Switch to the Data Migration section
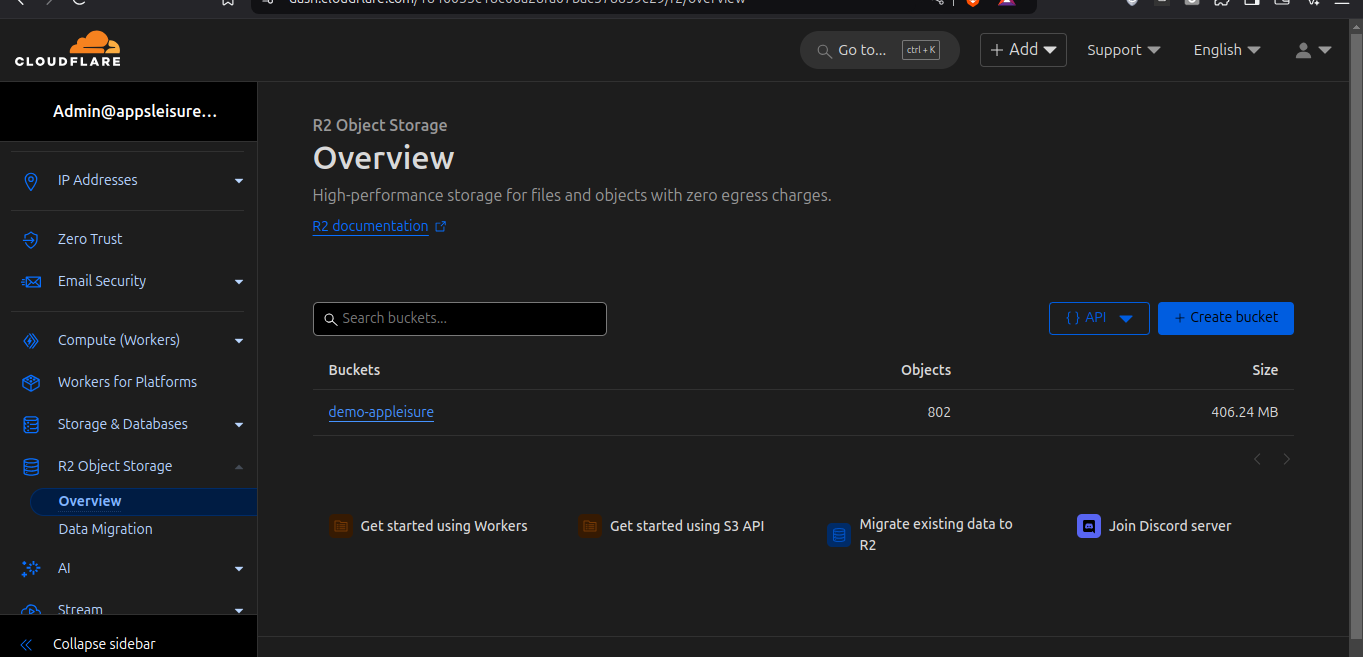 (x=104, y=528)
